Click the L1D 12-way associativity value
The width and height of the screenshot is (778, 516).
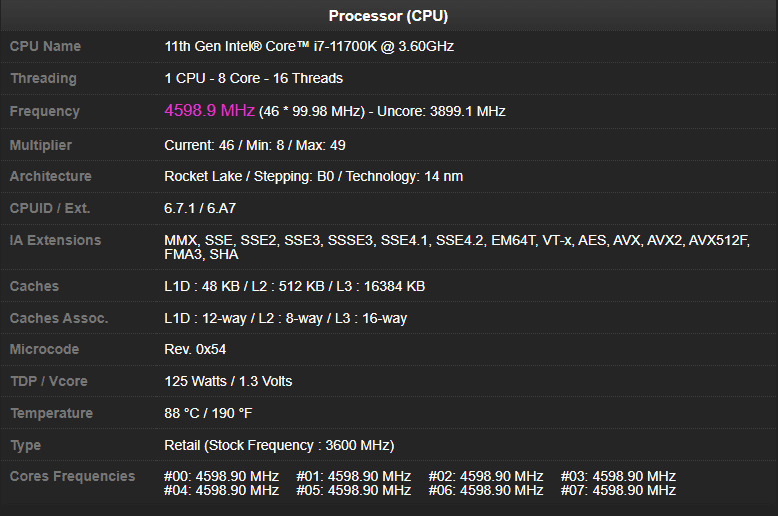coord(286,319)
